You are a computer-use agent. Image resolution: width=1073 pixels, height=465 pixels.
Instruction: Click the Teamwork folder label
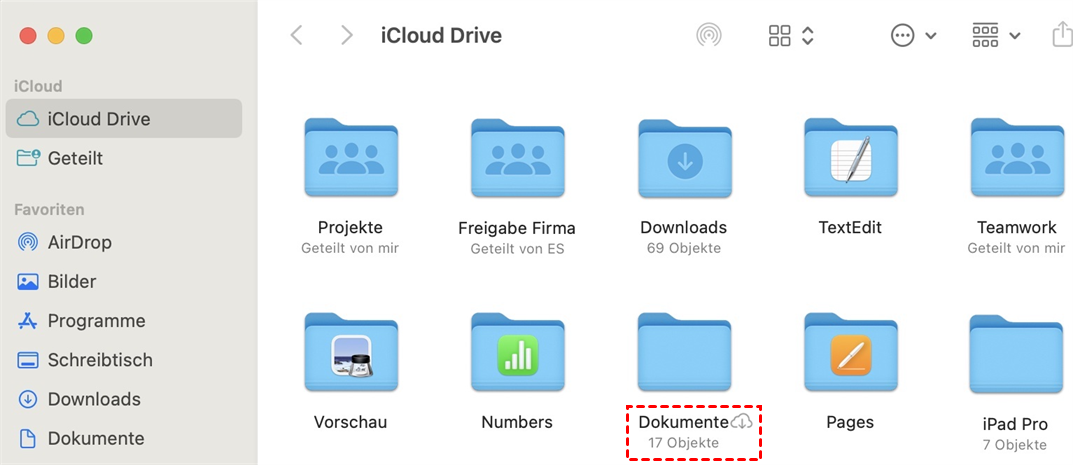click(x=1017, y=227)
